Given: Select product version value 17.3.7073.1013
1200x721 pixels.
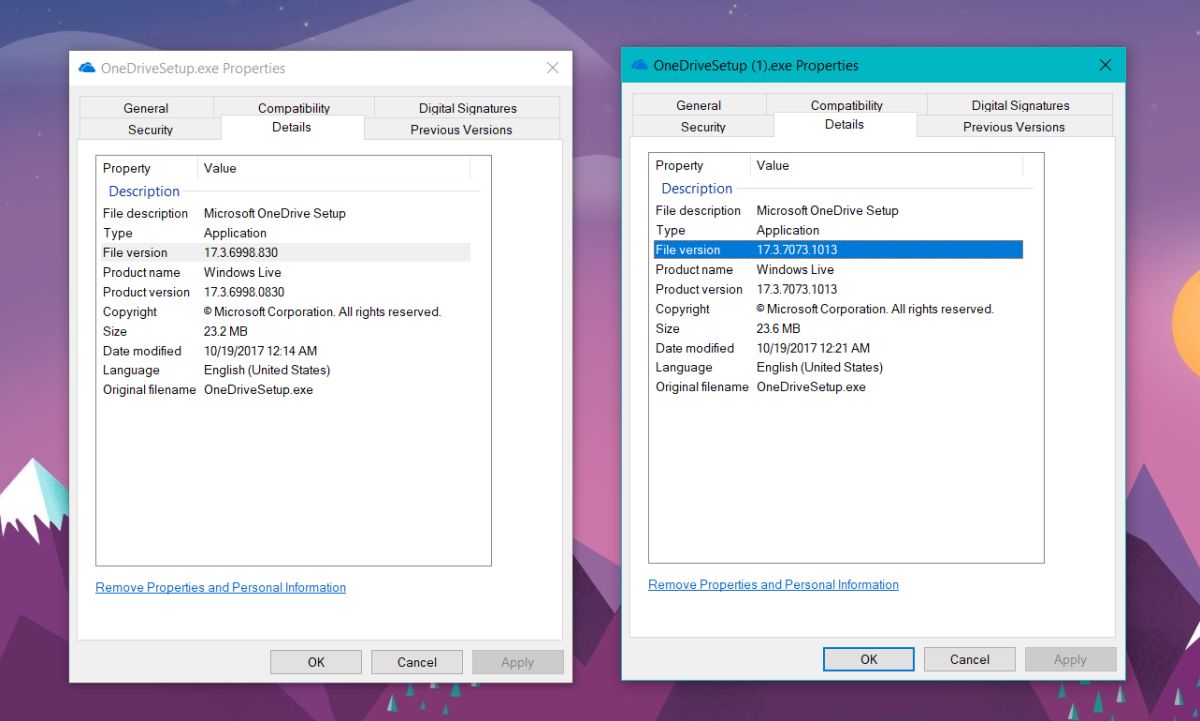Looking at the screenshot, I should [797, 289].
